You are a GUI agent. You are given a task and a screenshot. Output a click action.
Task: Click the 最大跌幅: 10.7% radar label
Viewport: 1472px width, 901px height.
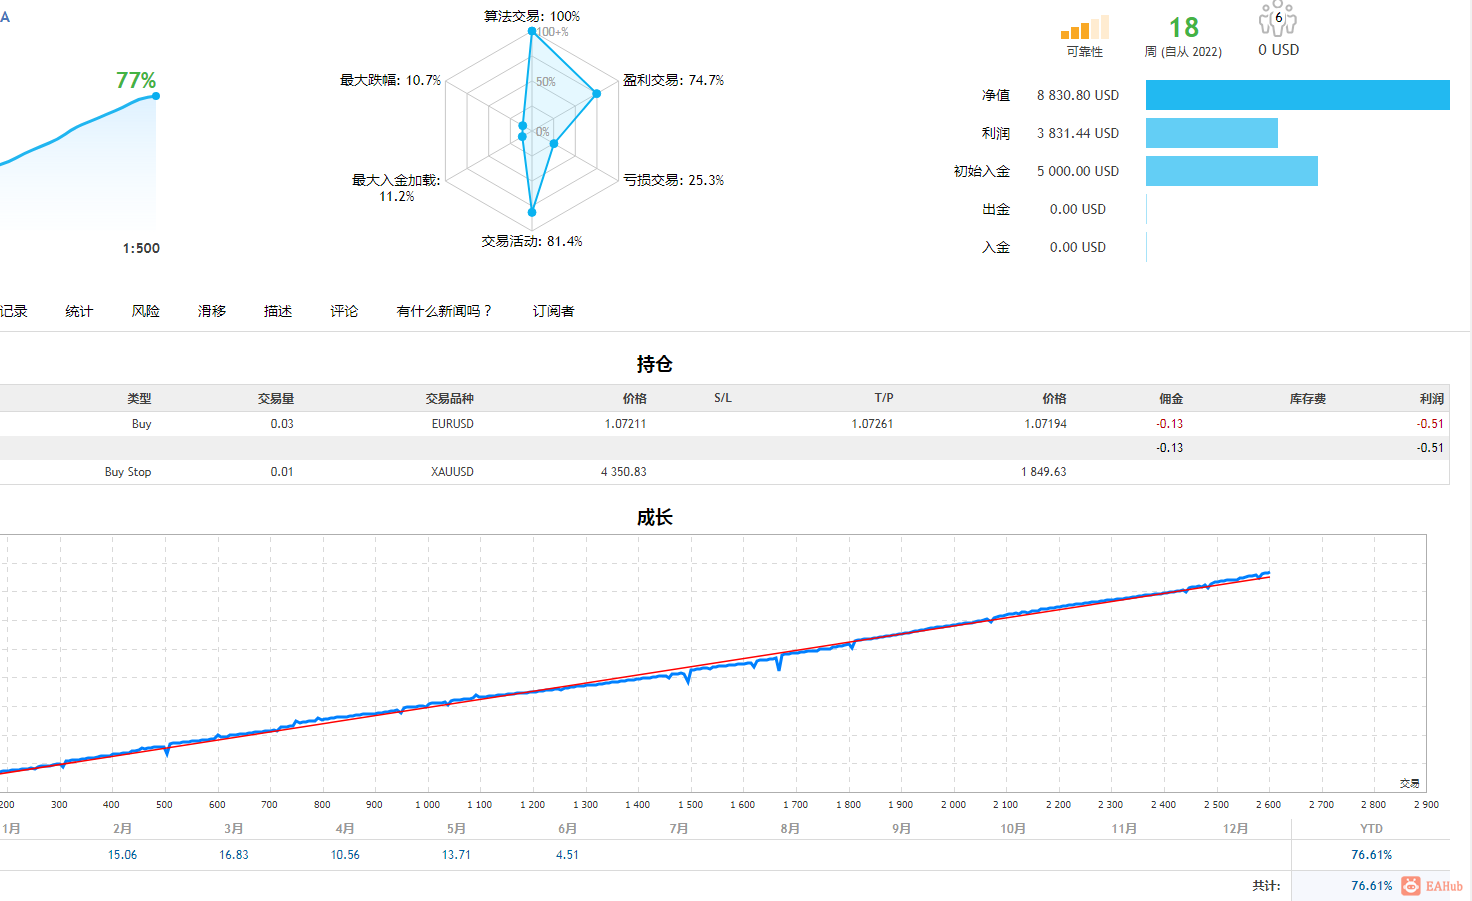click(390, 80)
